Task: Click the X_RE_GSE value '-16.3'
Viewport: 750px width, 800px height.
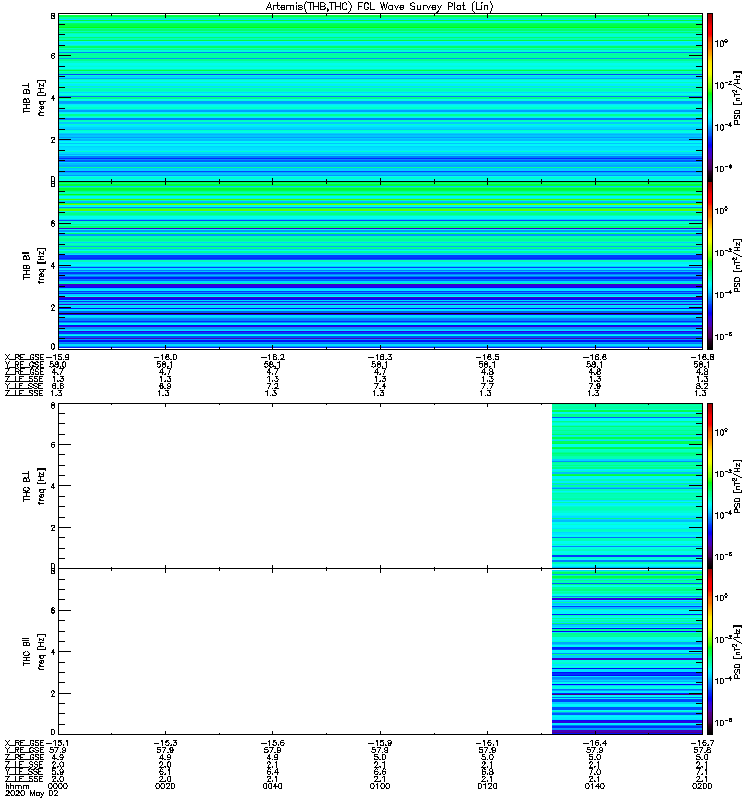Action: [x=380, y=357]
